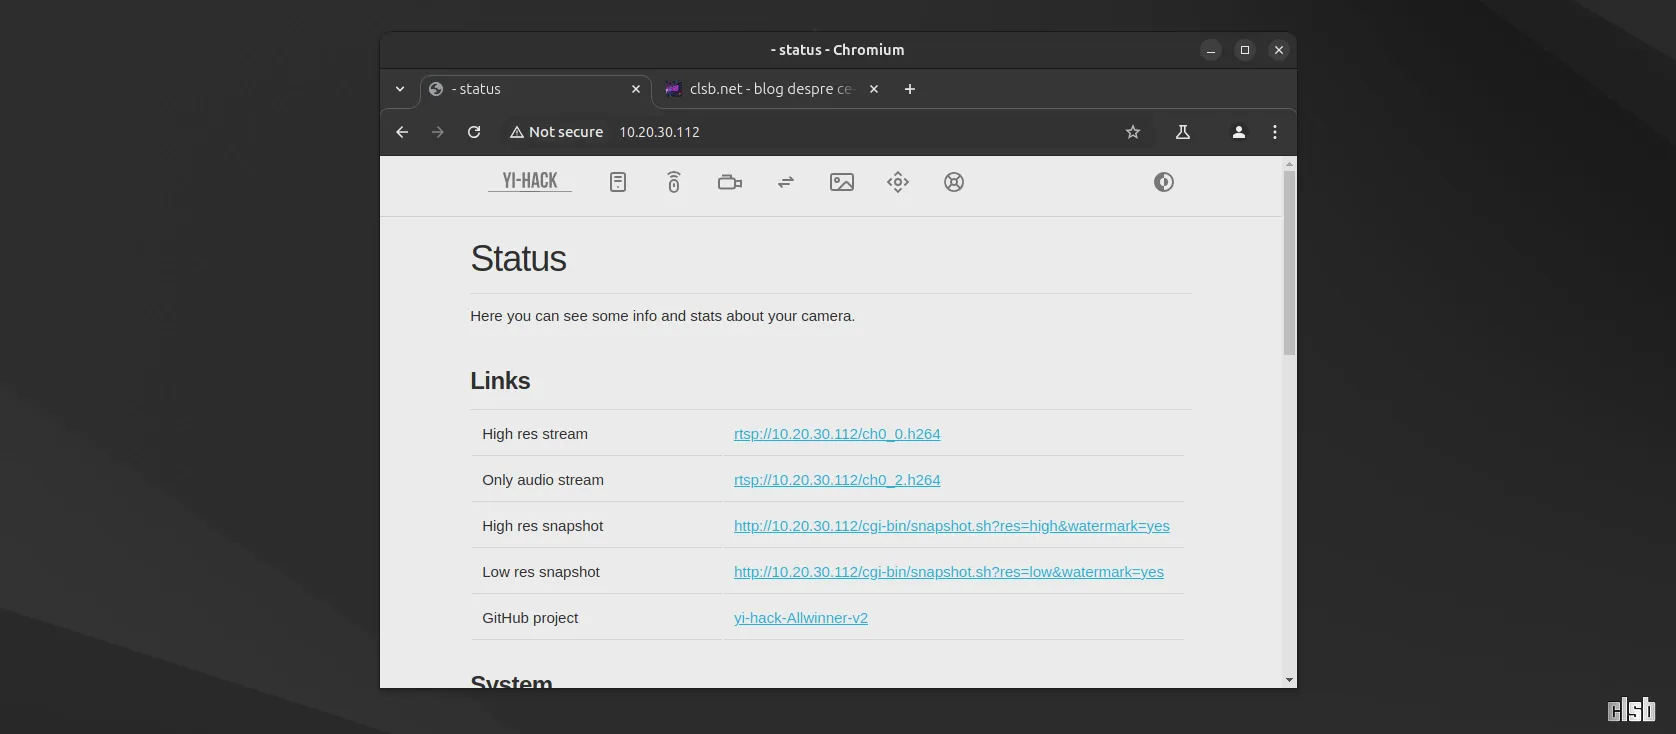Expand the tab search dropdown arrow
This screenshot has height=734, width=1676.
(x=400, y=89)
